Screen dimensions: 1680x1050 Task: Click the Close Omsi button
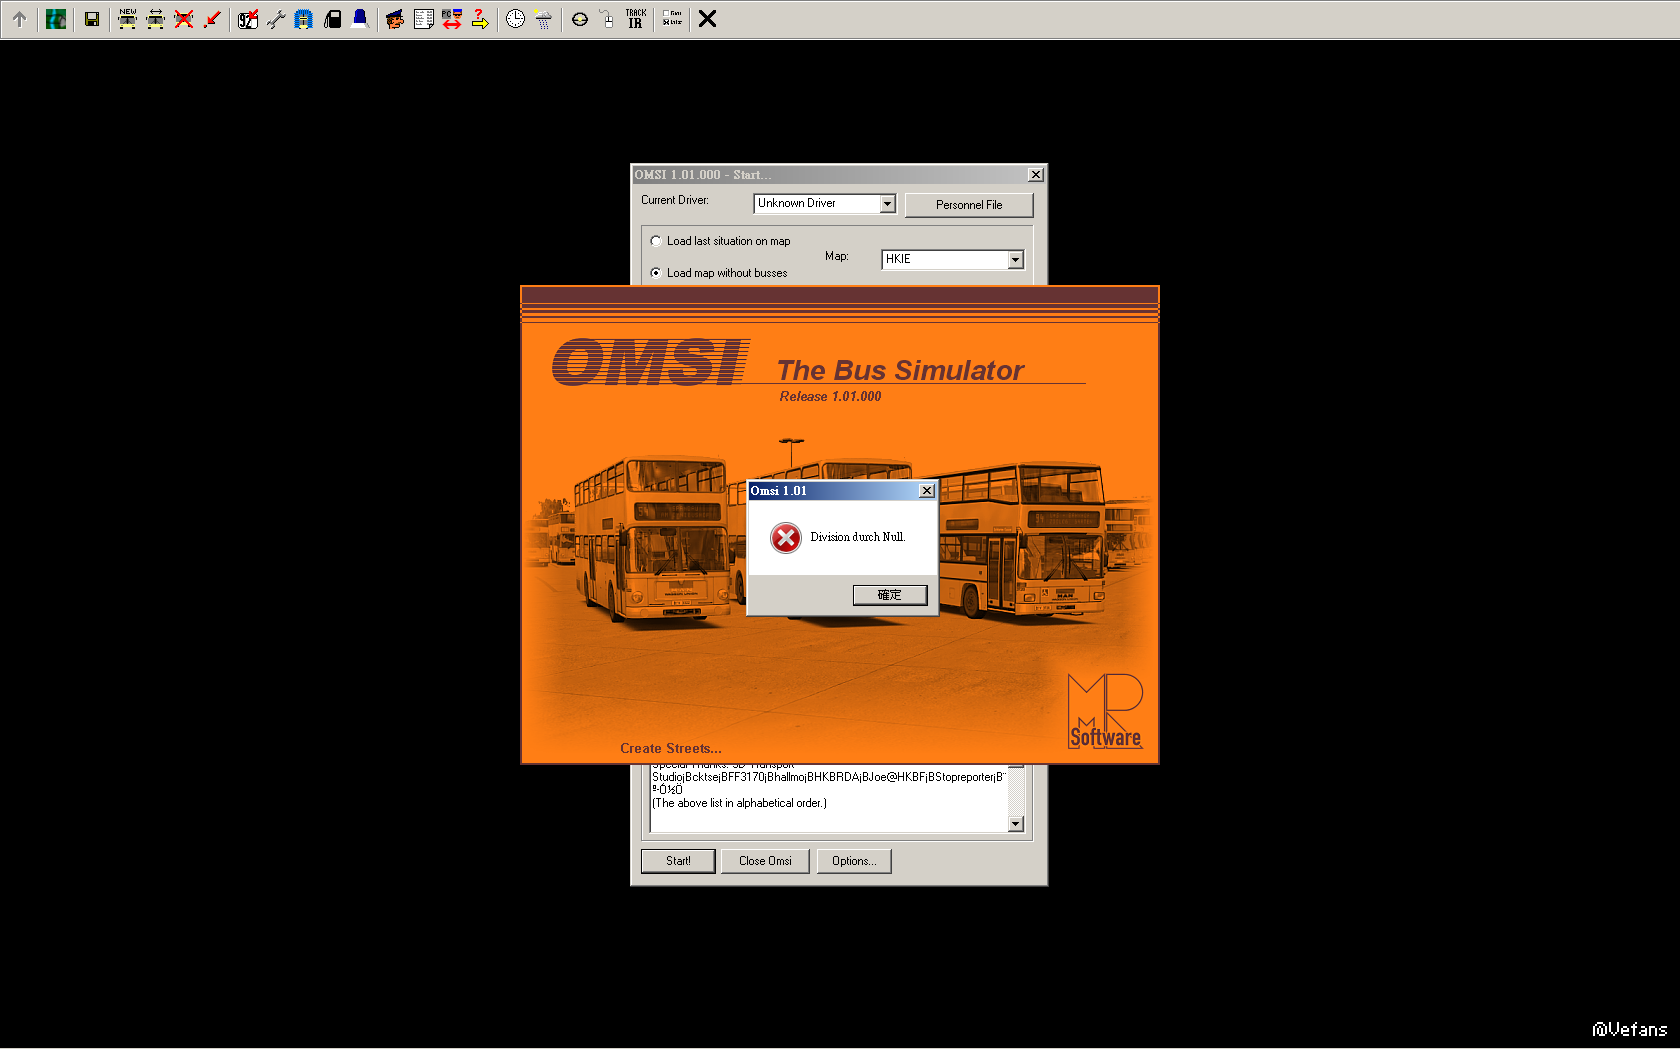(x=765, y=861)
